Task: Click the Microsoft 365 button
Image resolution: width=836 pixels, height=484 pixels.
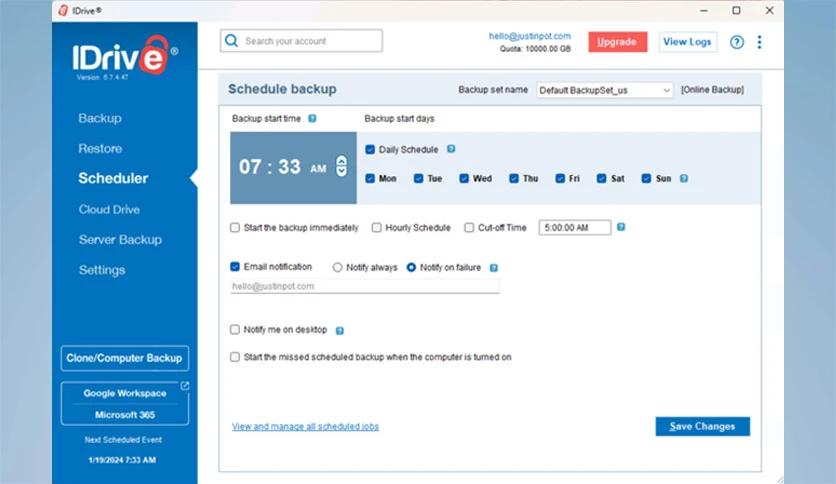Action: click(125, 415)
